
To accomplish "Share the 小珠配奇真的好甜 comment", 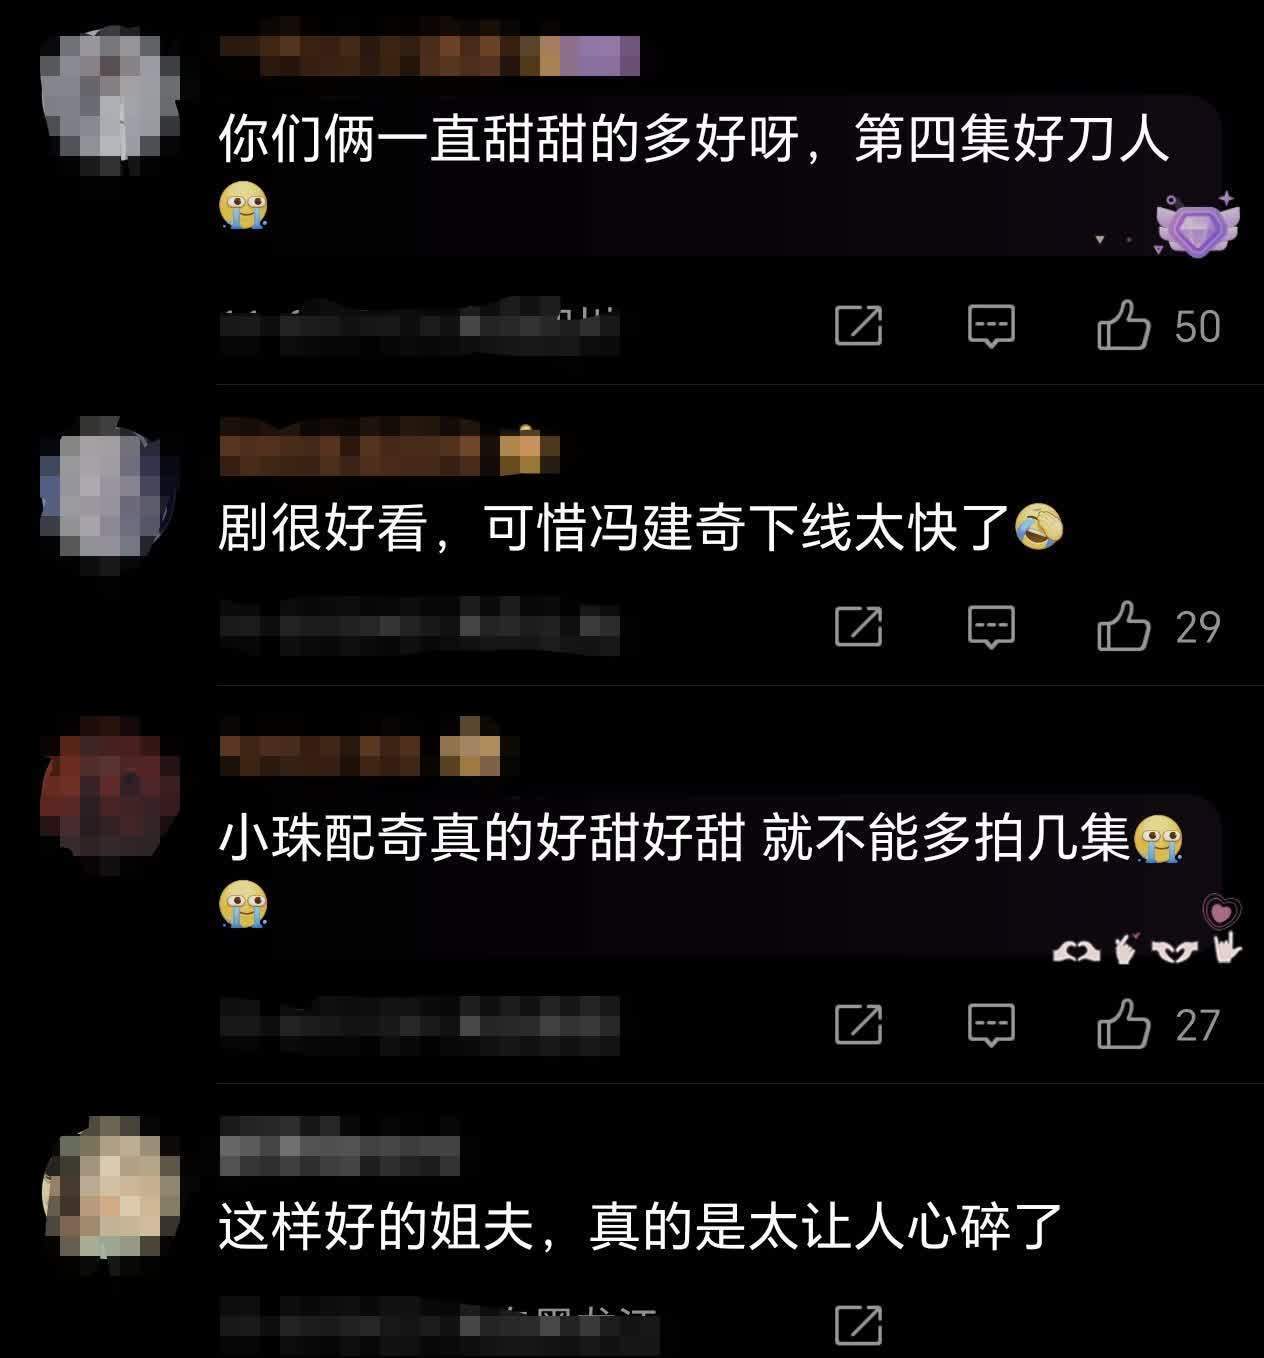I will tap(858, 1024).
